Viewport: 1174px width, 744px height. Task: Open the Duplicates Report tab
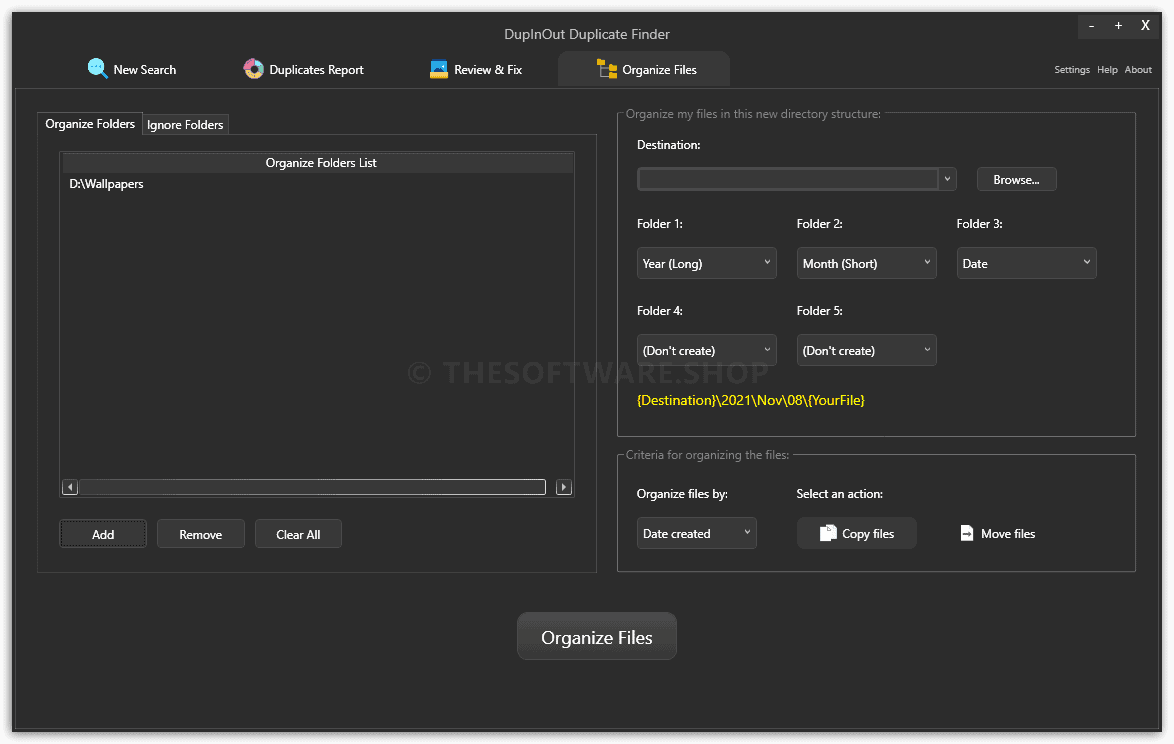click(303, 70)
